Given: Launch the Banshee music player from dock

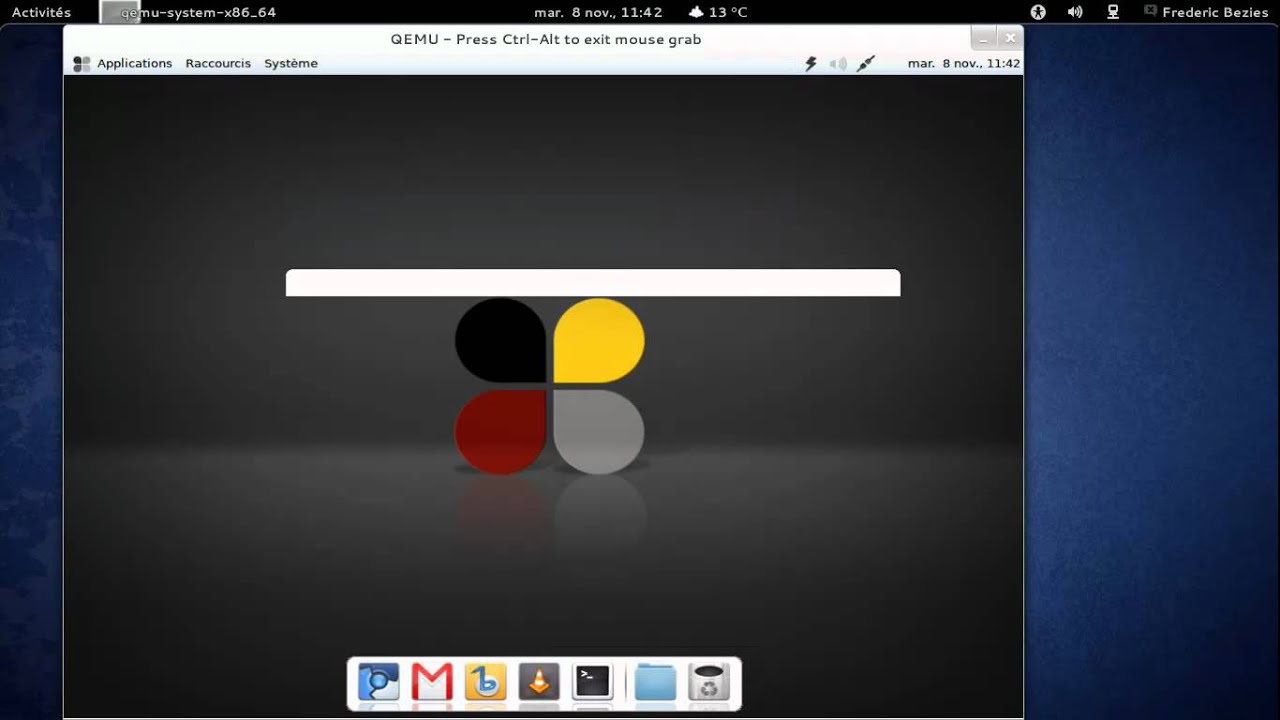Looking at the screenshot, I should pyautogui.click(x=486, y=682).
